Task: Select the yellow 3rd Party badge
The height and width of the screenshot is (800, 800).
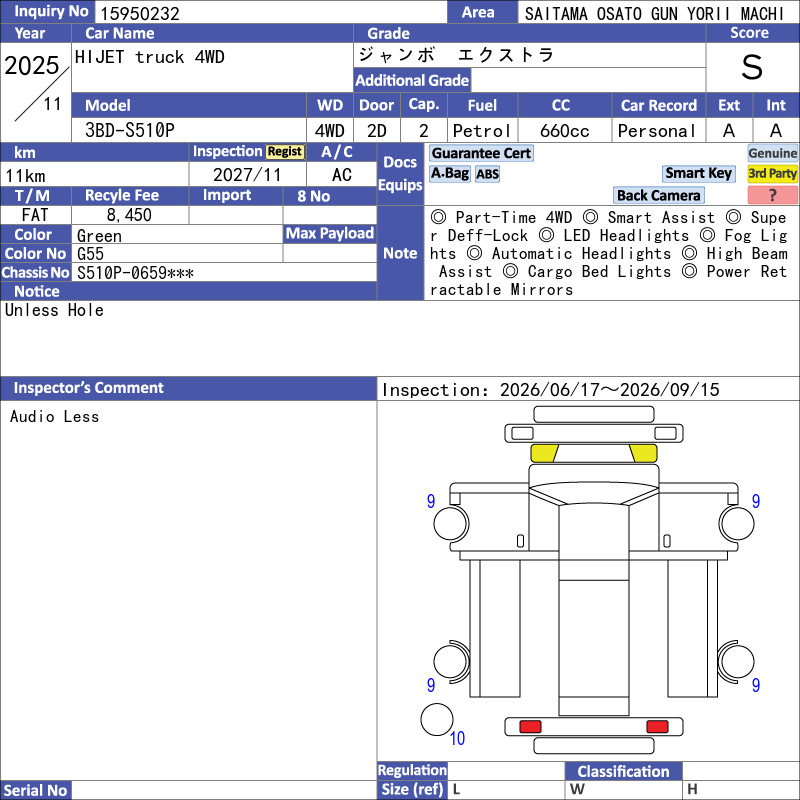Action: (x=772, y=173)
